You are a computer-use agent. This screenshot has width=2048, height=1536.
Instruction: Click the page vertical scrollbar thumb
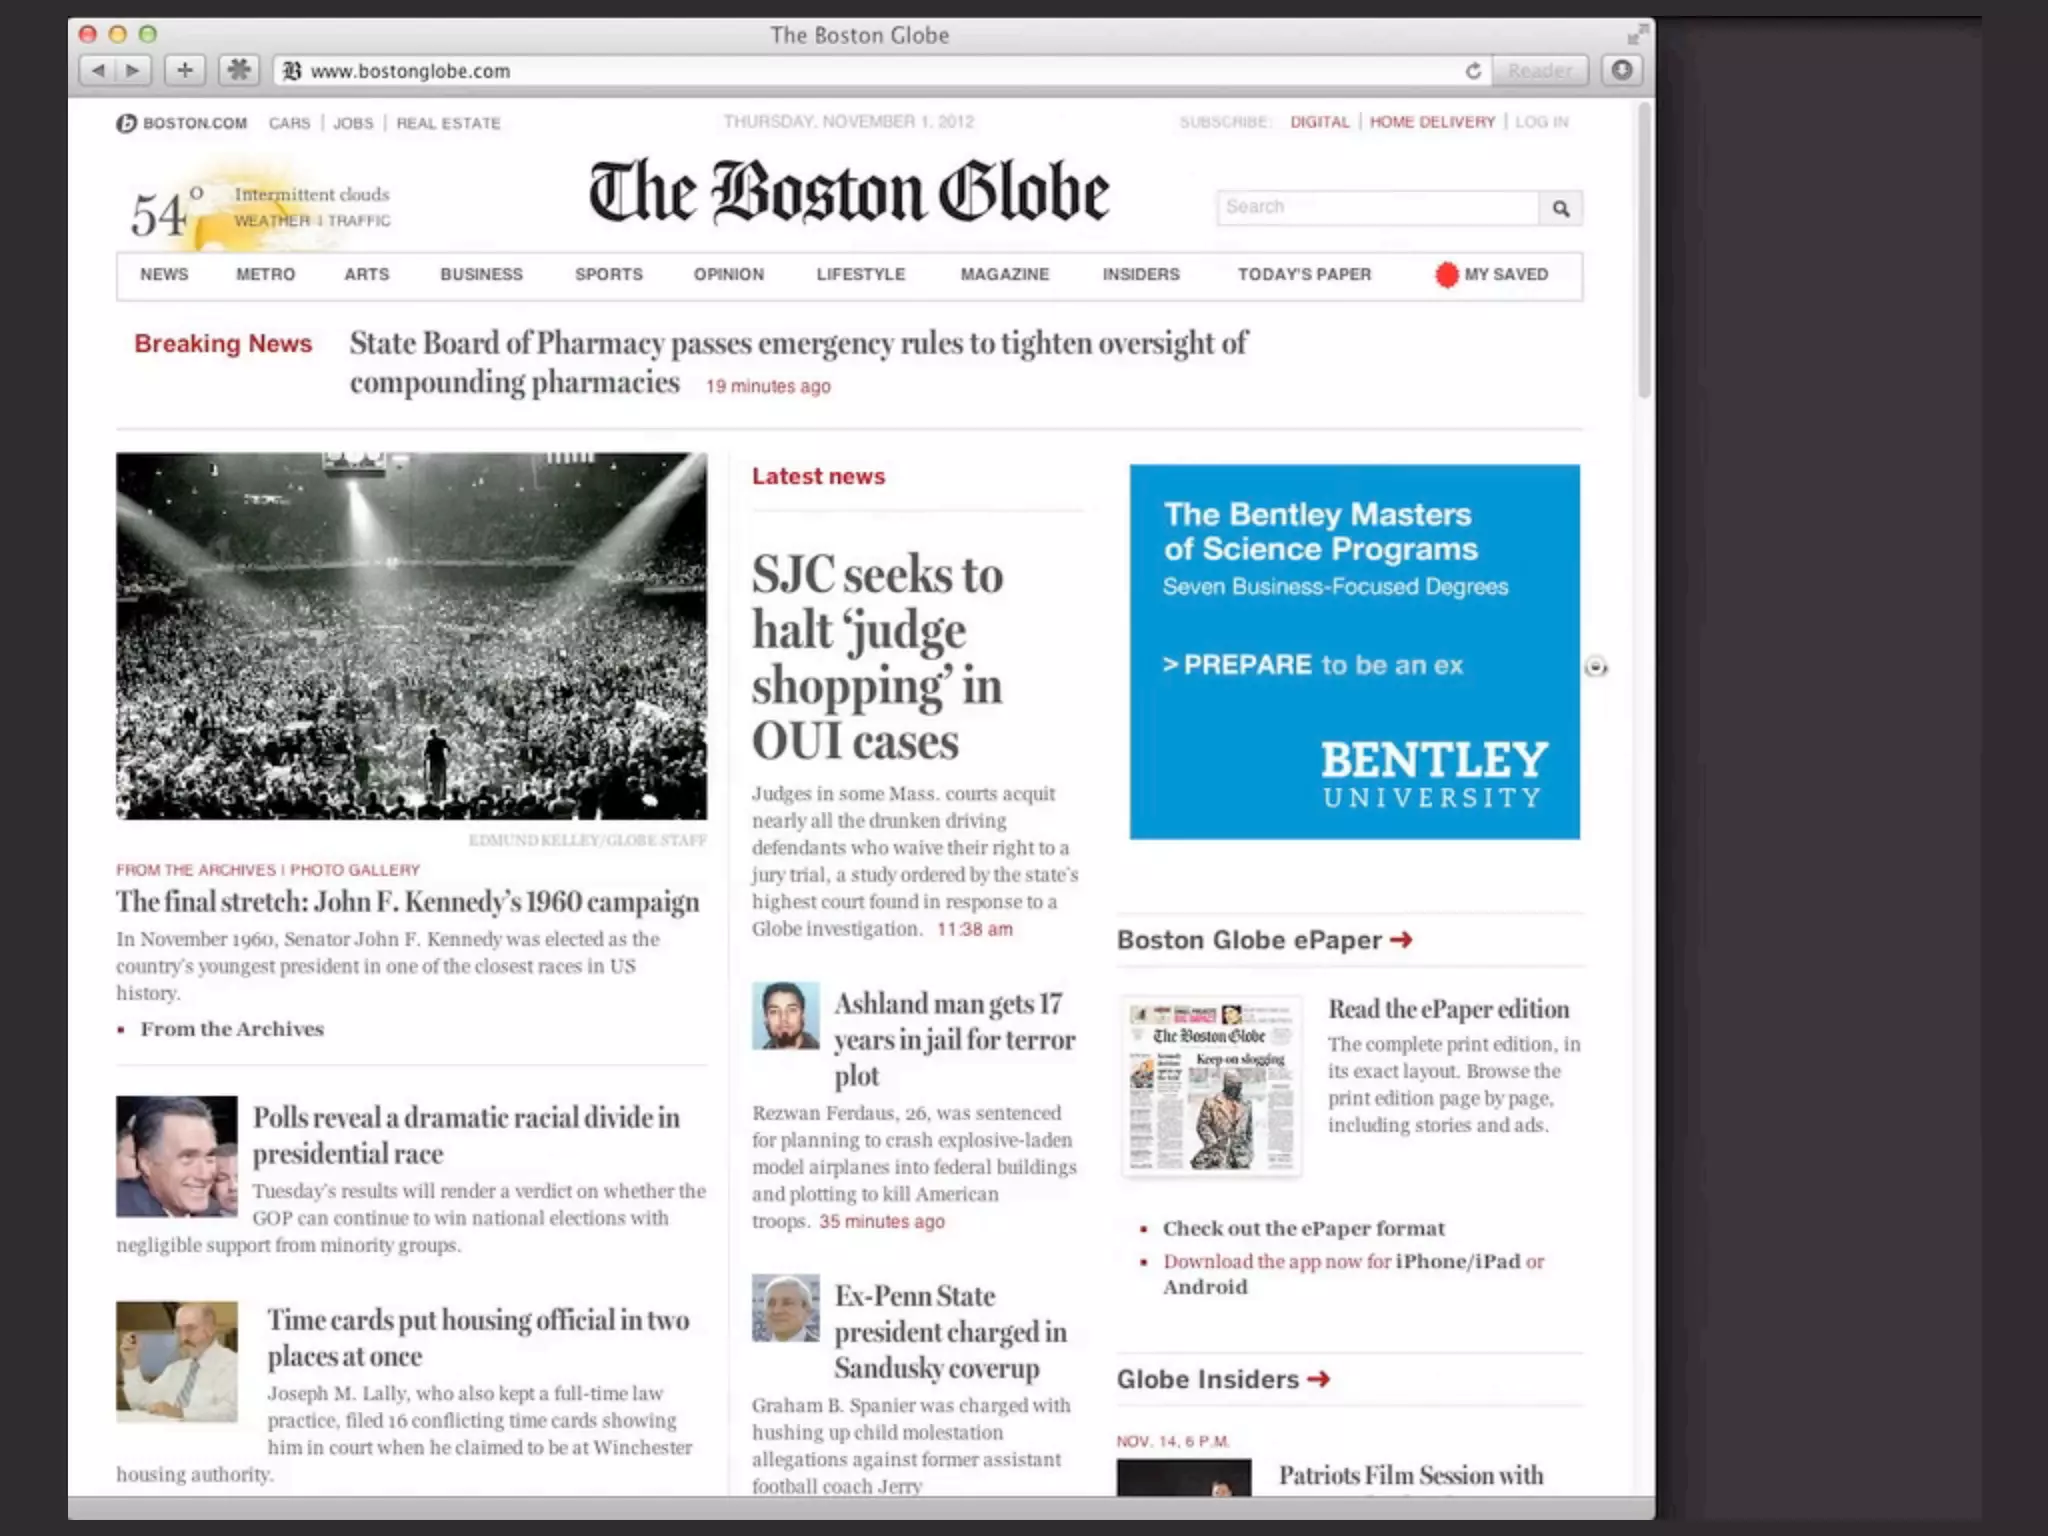click(1644, 250)
